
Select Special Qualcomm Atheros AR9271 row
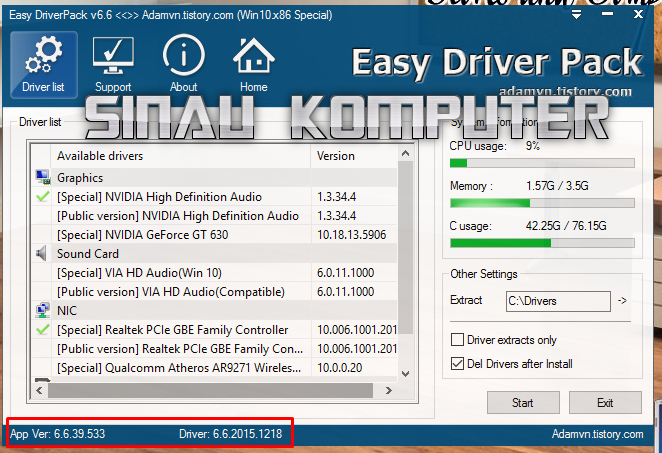pos(214,368)
